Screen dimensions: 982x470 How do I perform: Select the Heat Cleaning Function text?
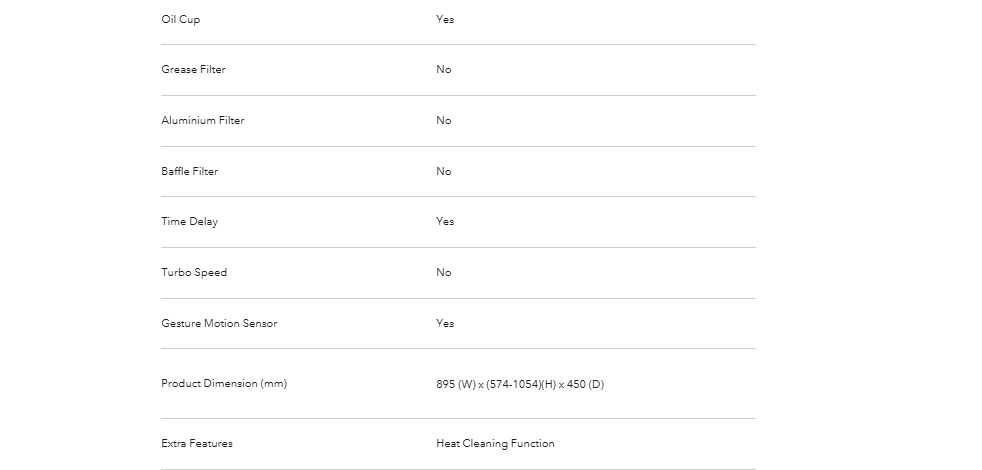coord(495,444)
